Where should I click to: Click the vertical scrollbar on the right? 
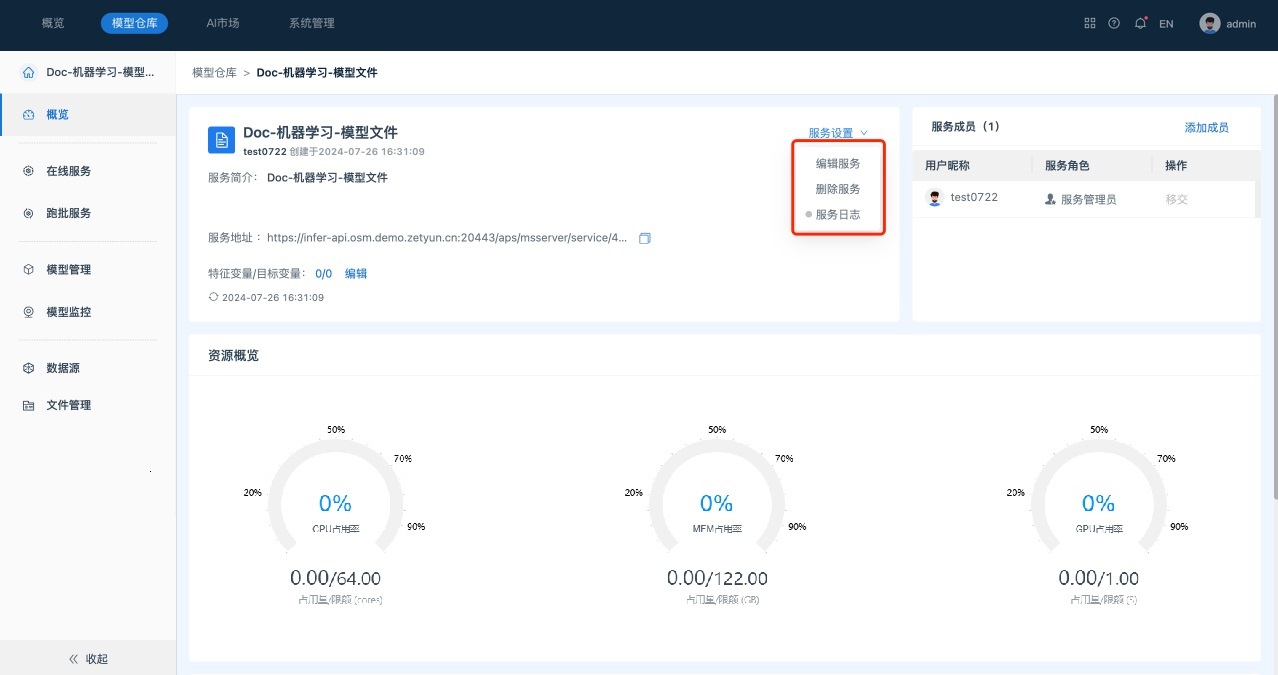[1272, 300]
